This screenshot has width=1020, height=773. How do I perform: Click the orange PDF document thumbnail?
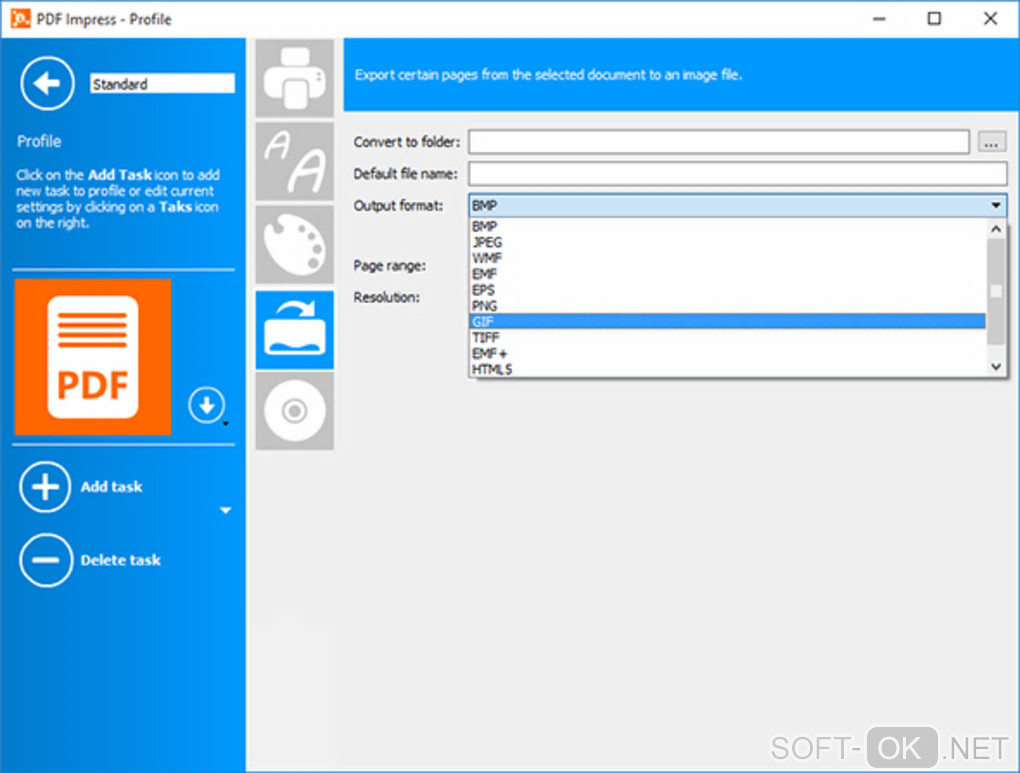[x=93, y=357]
